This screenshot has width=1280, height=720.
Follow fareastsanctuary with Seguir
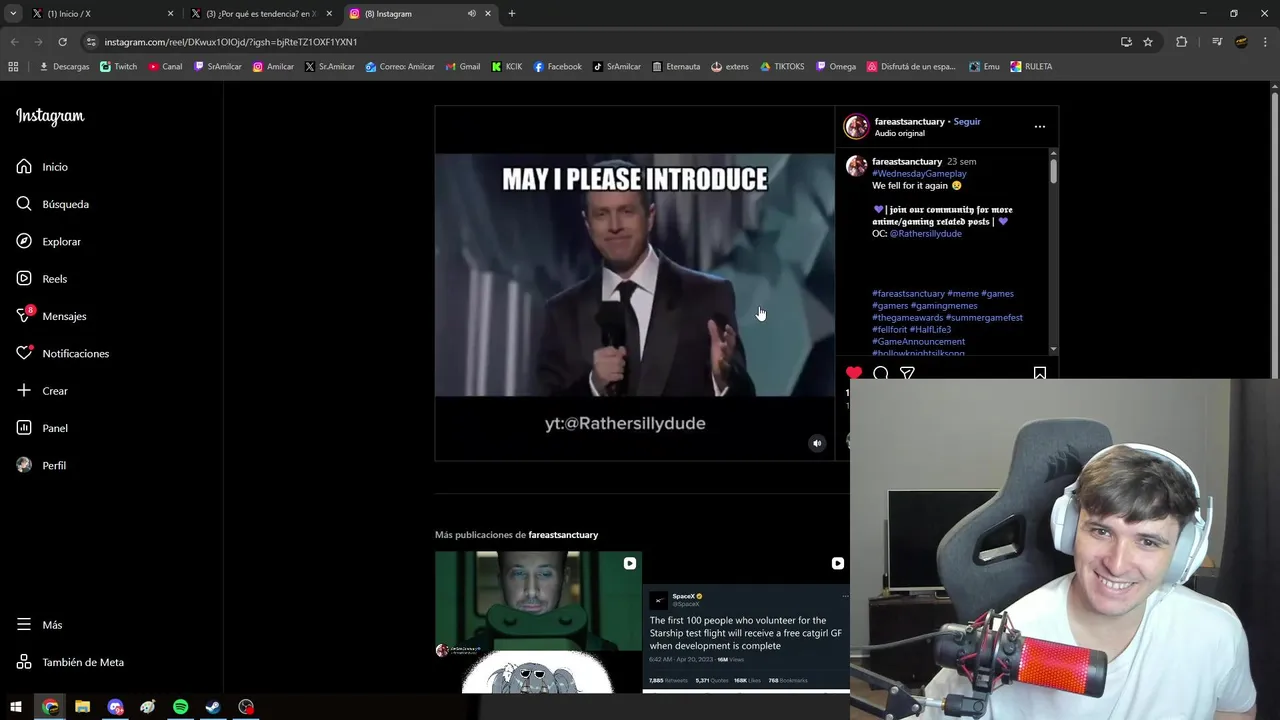point(967,121)
